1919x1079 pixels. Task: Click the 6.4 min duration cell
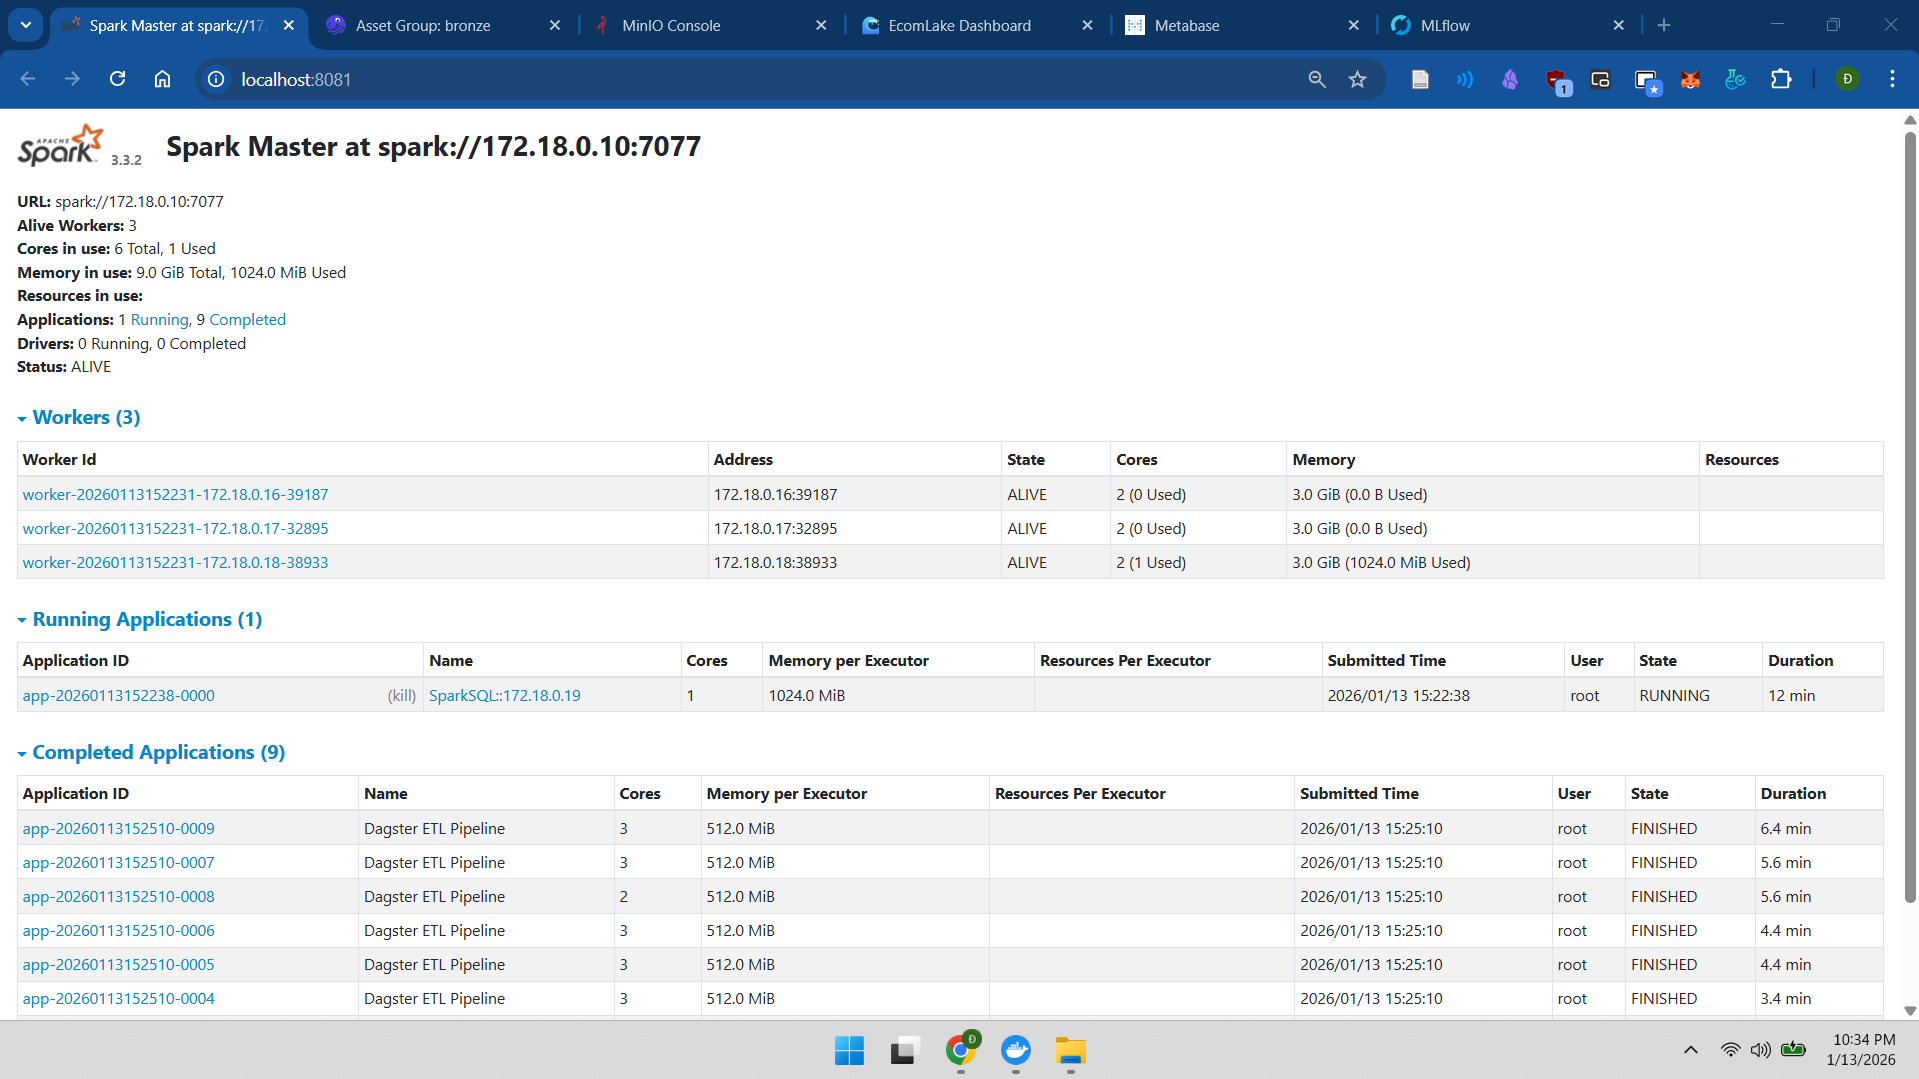[1818, 828]
